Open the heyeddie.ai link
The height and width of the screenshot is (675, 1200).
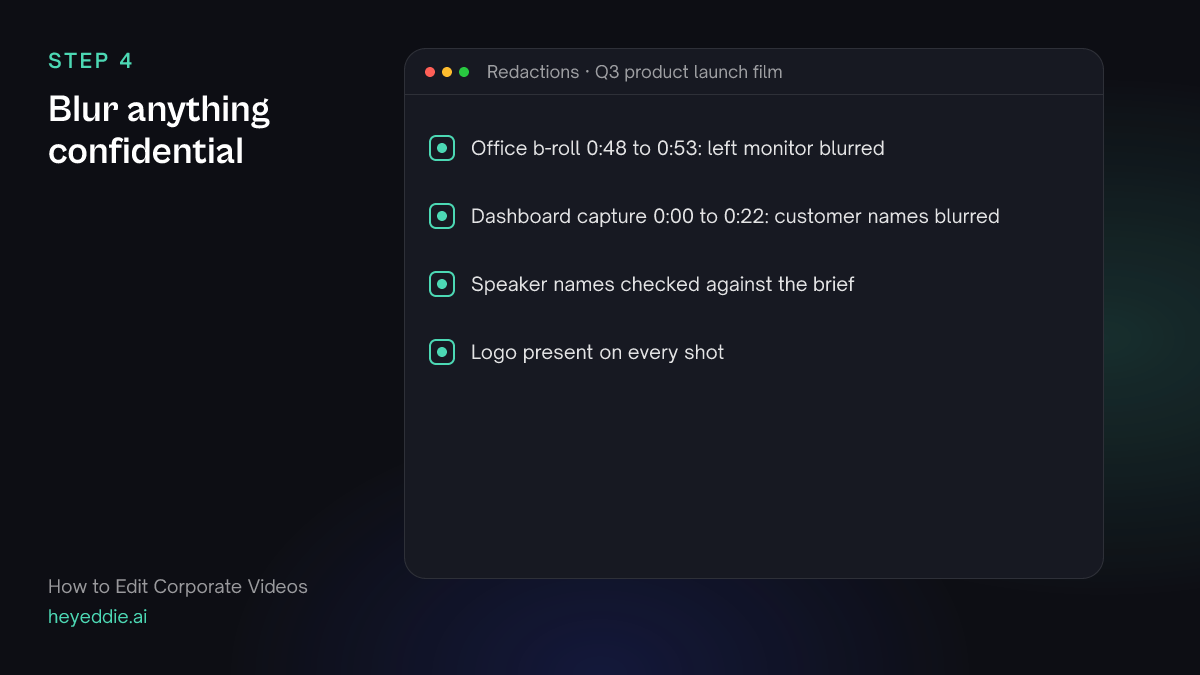pos(97,617)
